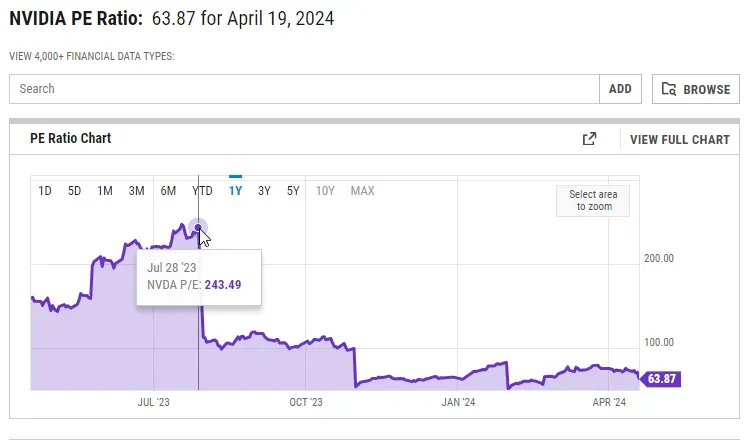Select the 5D time range
The height and width of the screenshot is (440, 746).
(x=75, y=191)
